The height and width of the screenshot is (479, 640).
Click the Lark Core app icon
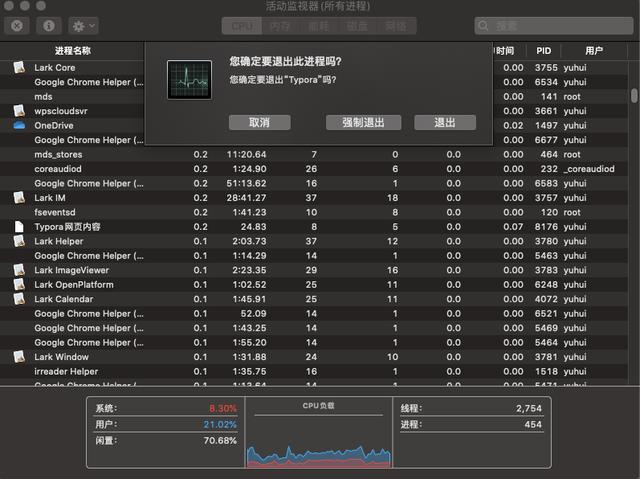pos(19,67)
